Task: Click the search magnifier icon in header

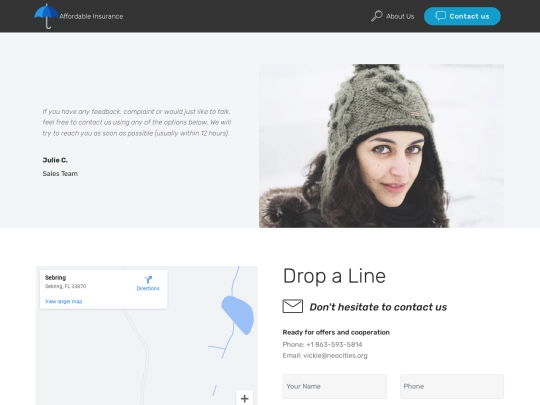Action: 376,16
